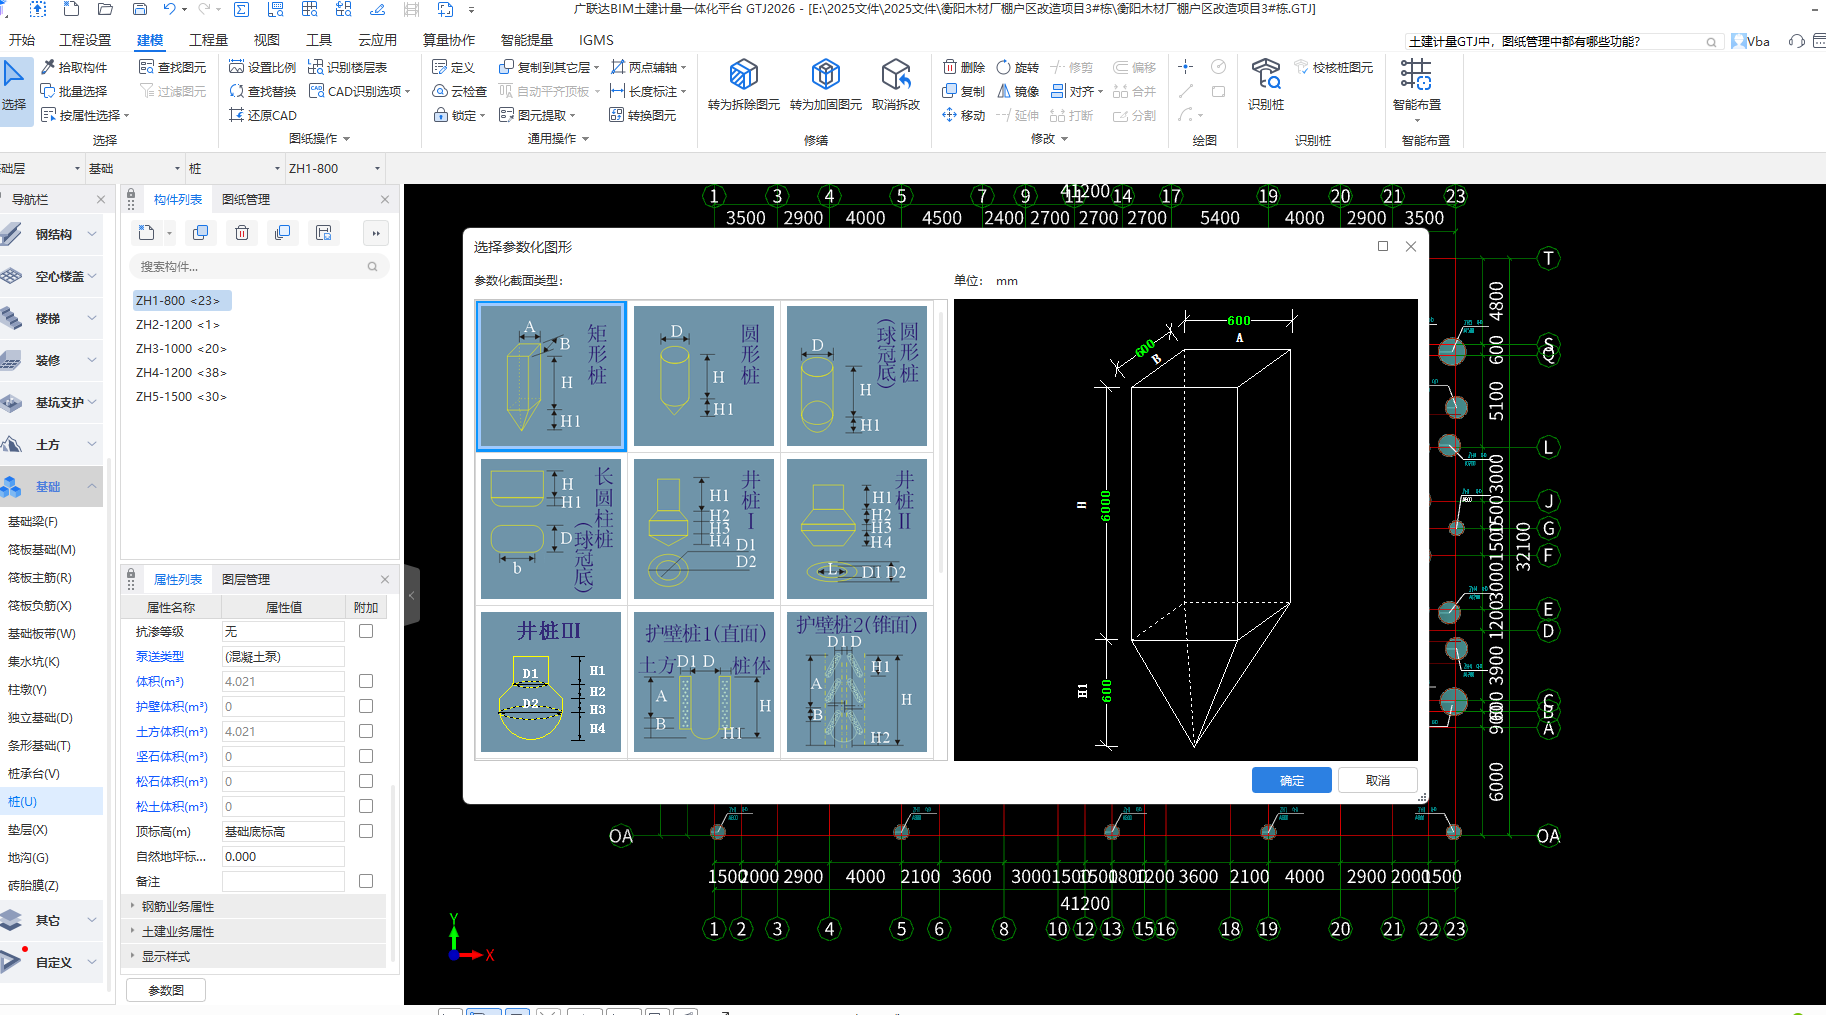
Task: Click the trash icon in 构件列表 toolbar
Action: (x=242, y=233)
